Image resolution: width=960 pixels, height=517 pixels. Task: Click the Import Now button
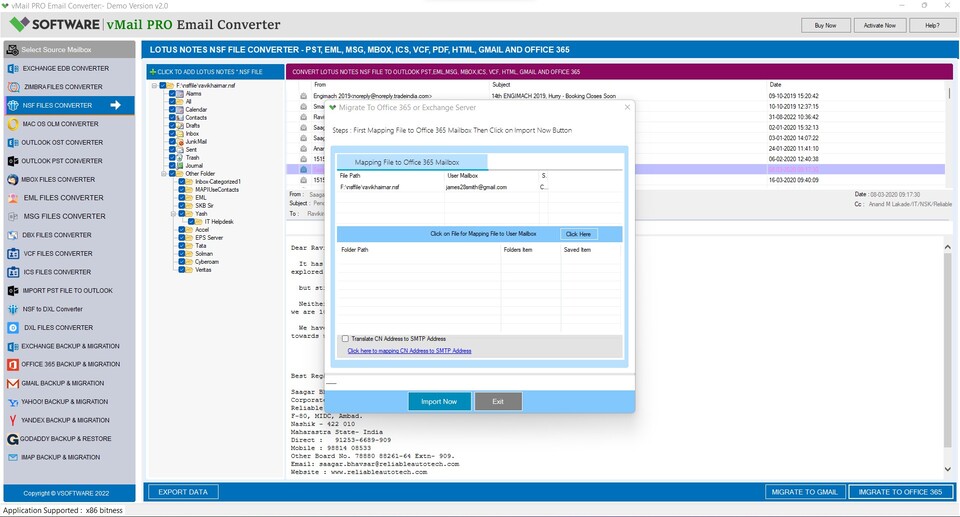(439, 402)
